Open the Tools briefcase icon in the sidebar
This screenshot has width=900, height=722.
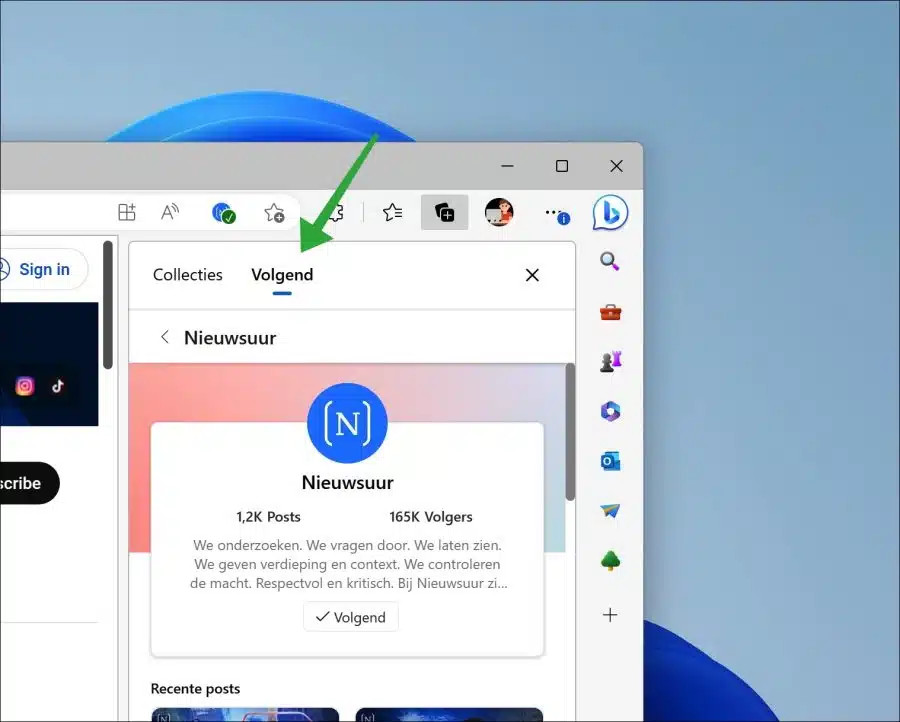pos(610,312)
